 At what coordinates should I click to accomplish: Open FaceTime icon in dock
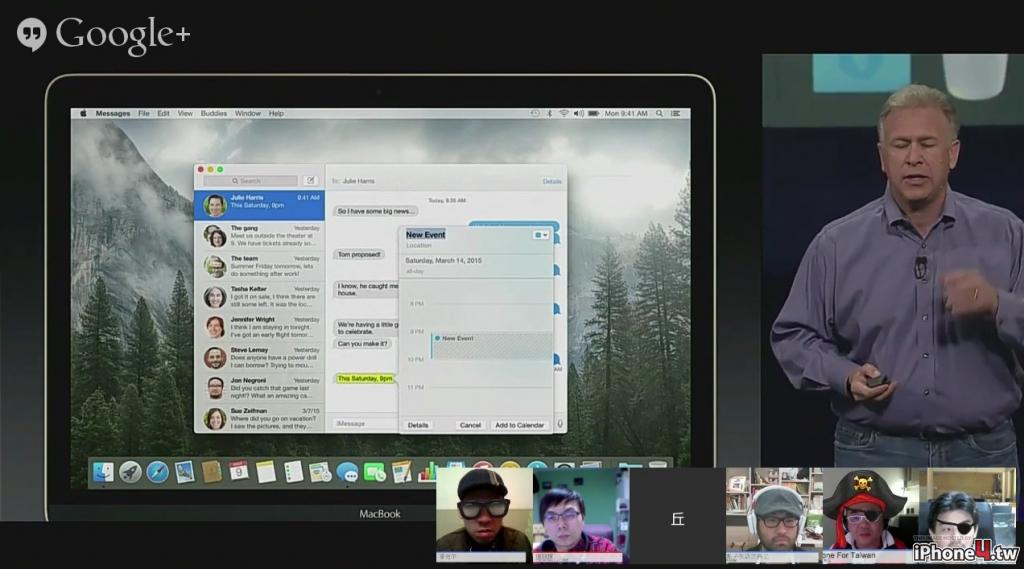374,472
